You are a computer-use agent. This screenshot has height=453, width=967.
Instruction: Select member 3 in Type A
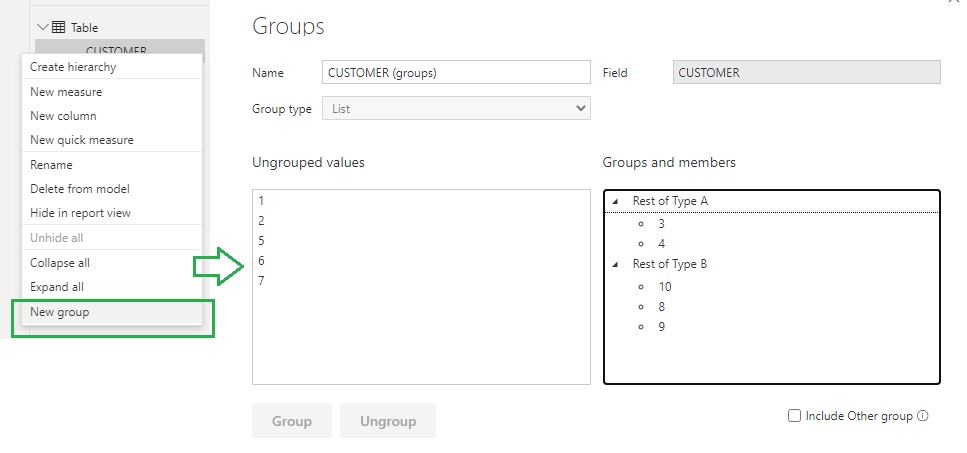pos(662,224)
